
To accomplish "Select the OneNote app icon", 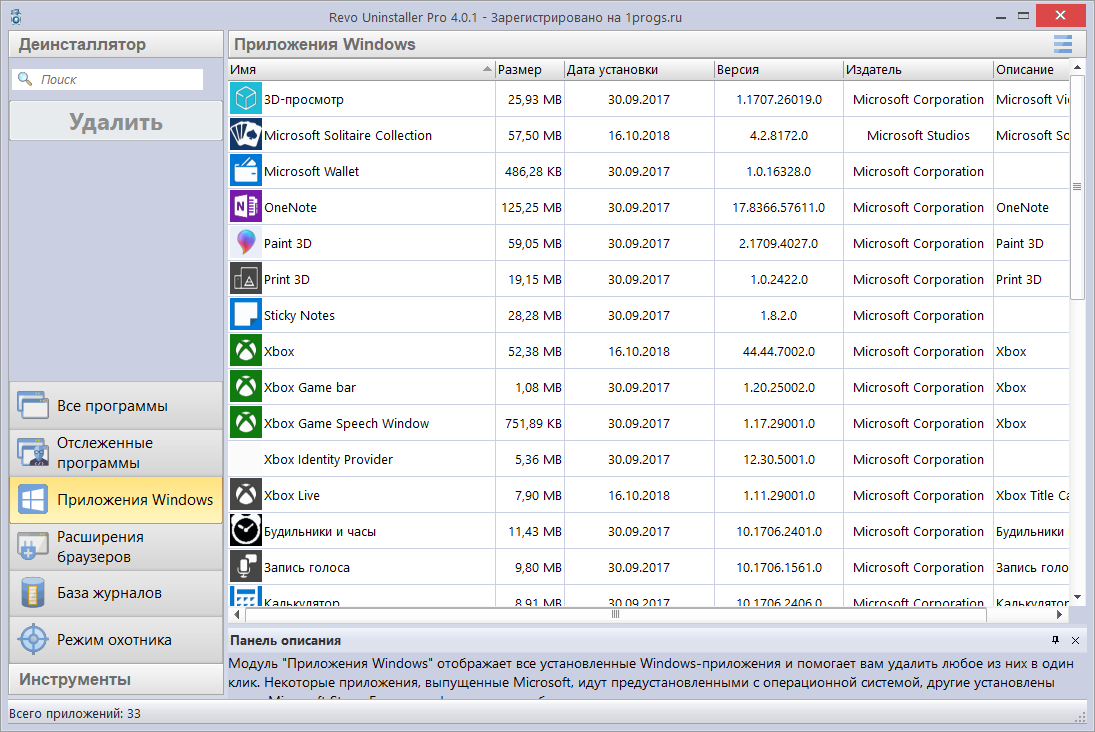I will point(245,206).
